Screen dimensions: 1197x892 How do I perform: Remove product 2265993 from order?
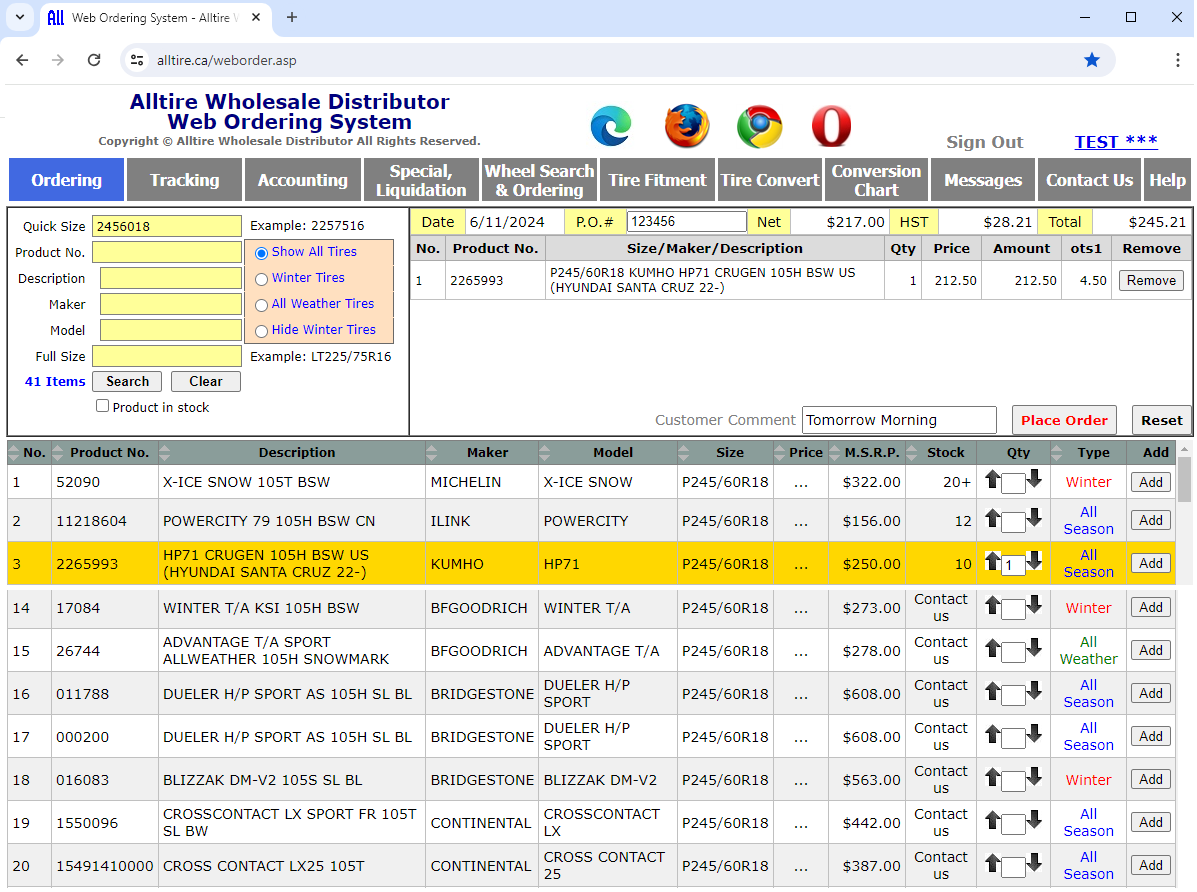pyautogui.click(x=1151, y=280)
